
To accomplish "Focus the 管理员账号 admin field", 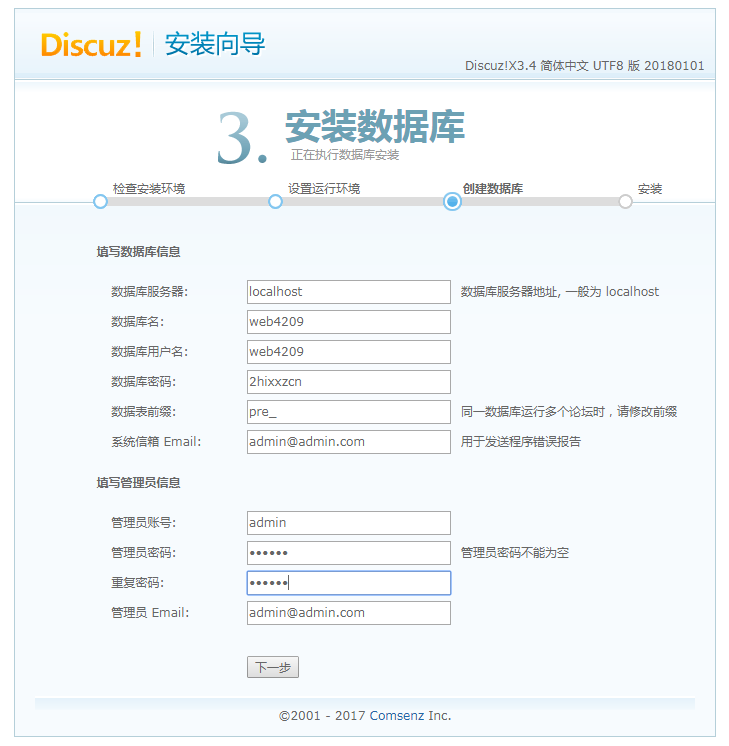I will point(348,523).
